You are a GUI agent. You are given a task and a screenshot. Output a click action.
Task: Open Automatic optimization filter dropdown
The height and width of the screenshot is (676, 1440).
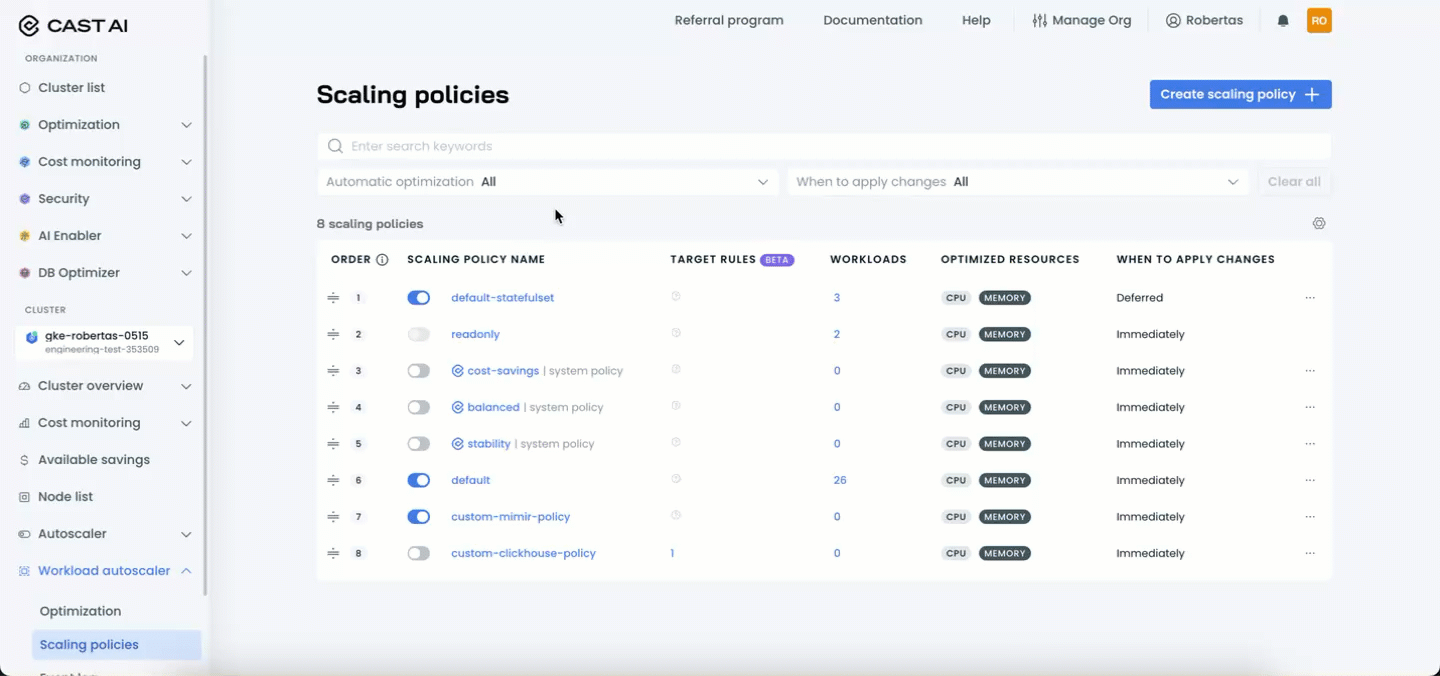click(548, 182)
